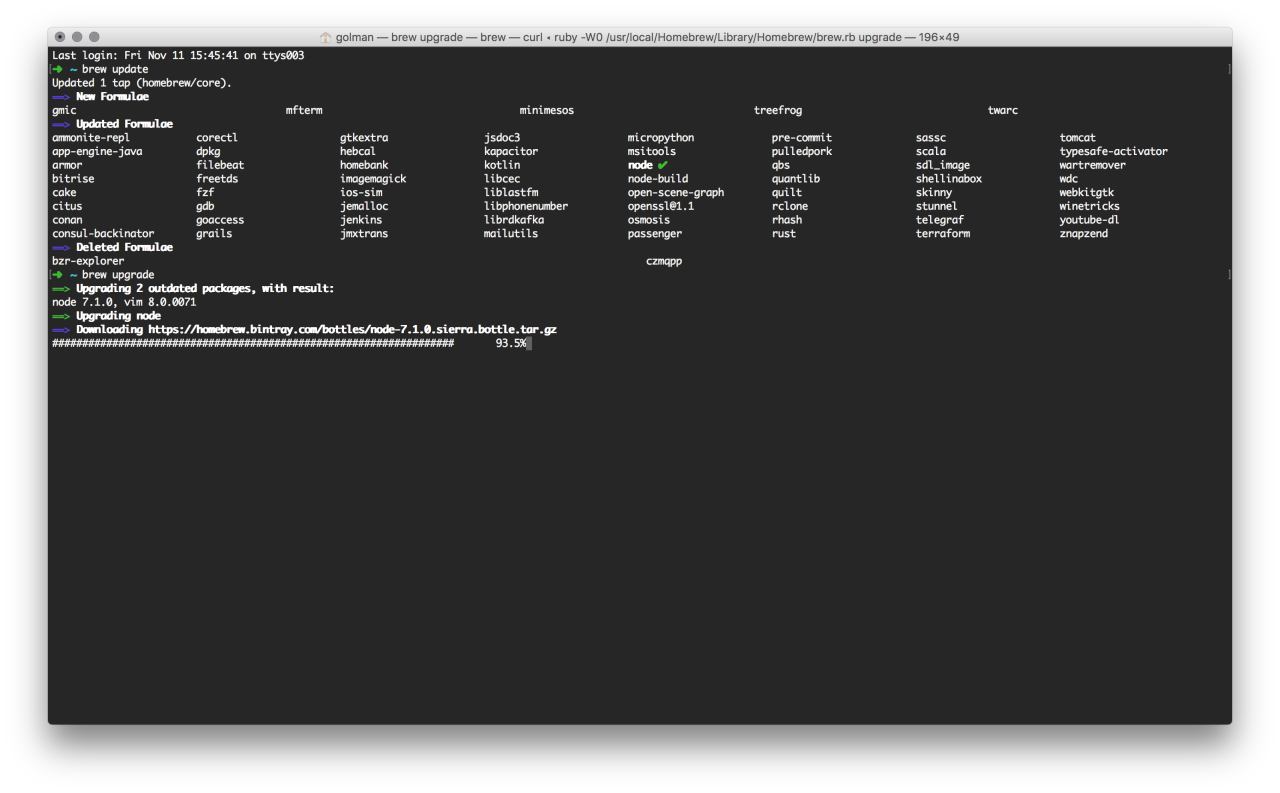Minimize the Terminal window with the yellow button
Screen dimensions: 1280x793
(x=77, y=37)
